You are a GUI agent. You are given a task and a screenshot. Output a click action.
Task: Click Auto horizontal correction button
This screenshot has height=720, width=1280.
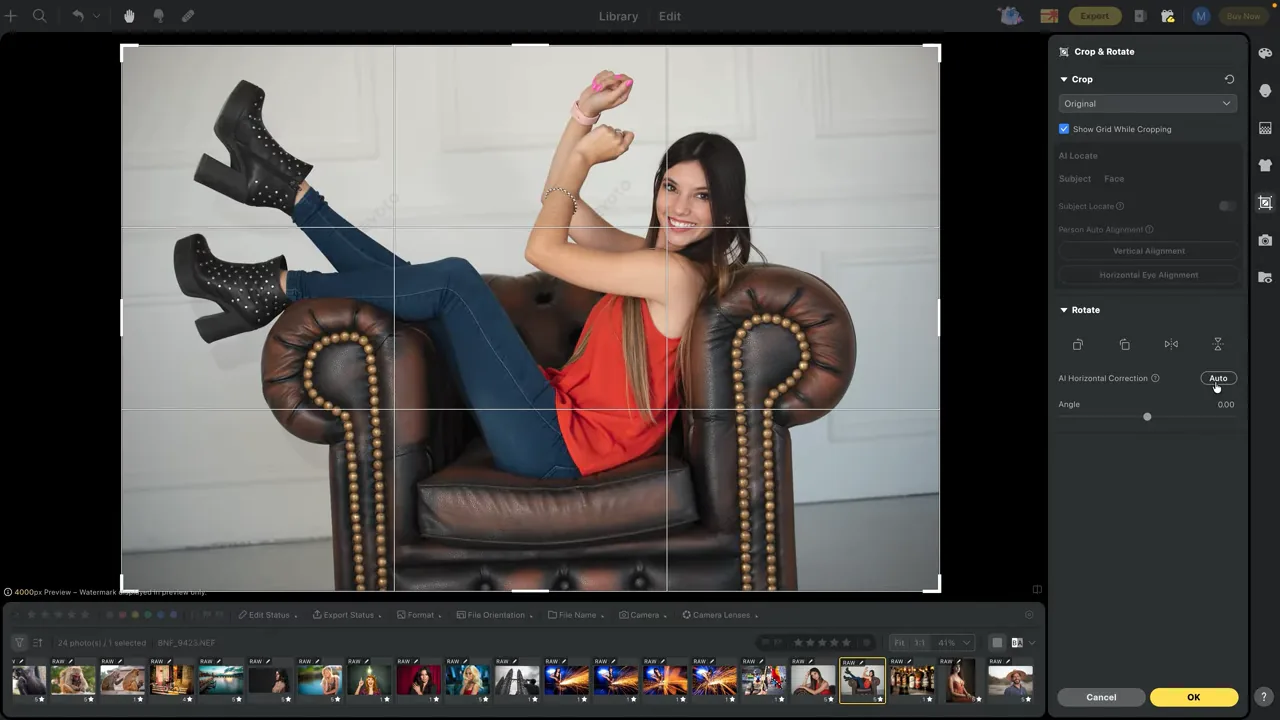pos(1218,378)
